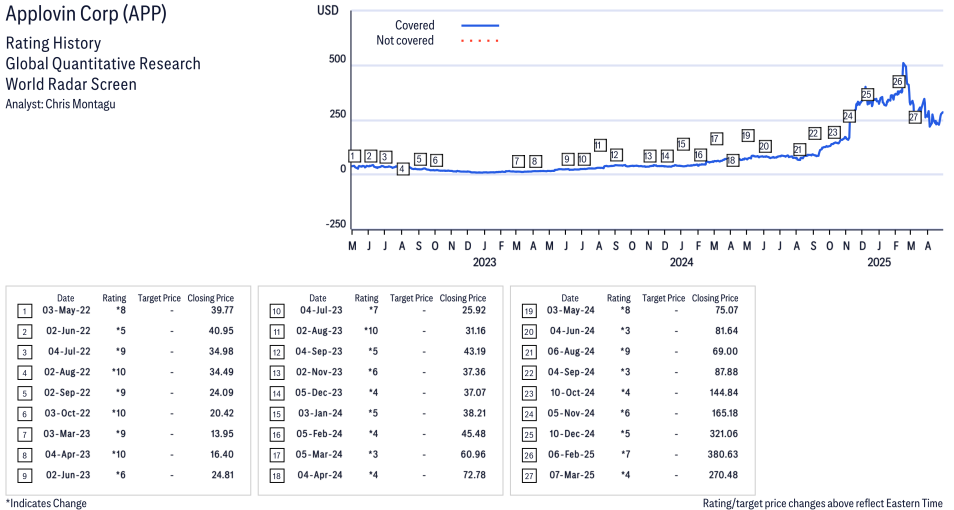954x510 pixels.
Task: Click the Not covered legend label
Action: (405, 40)
